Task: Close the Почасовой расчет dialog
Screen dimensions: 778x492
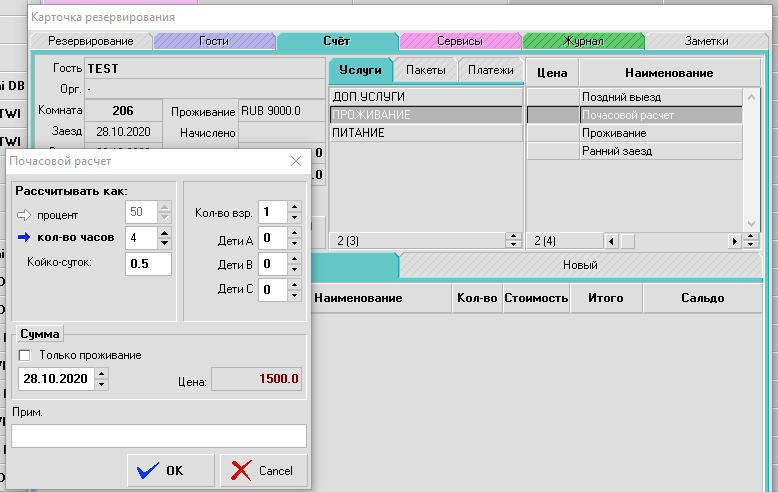Action: coord(295,161)
